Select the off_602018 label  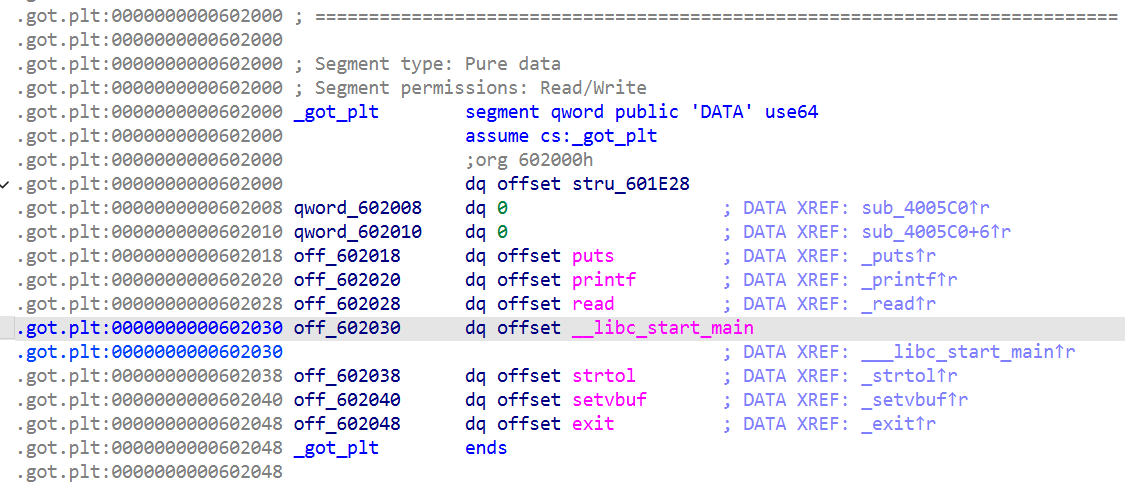click(347, 256)
